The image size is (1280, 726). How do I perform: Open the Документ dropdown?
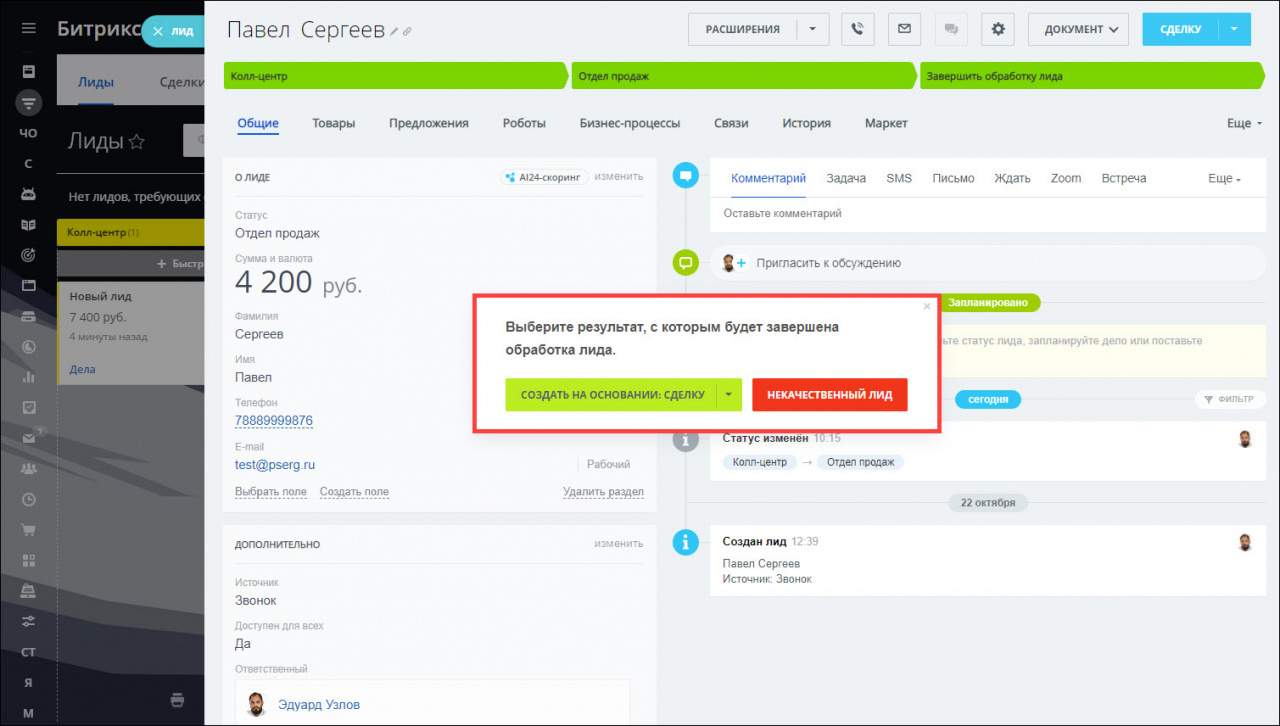pyautogui.click(x=1078, y=29)
